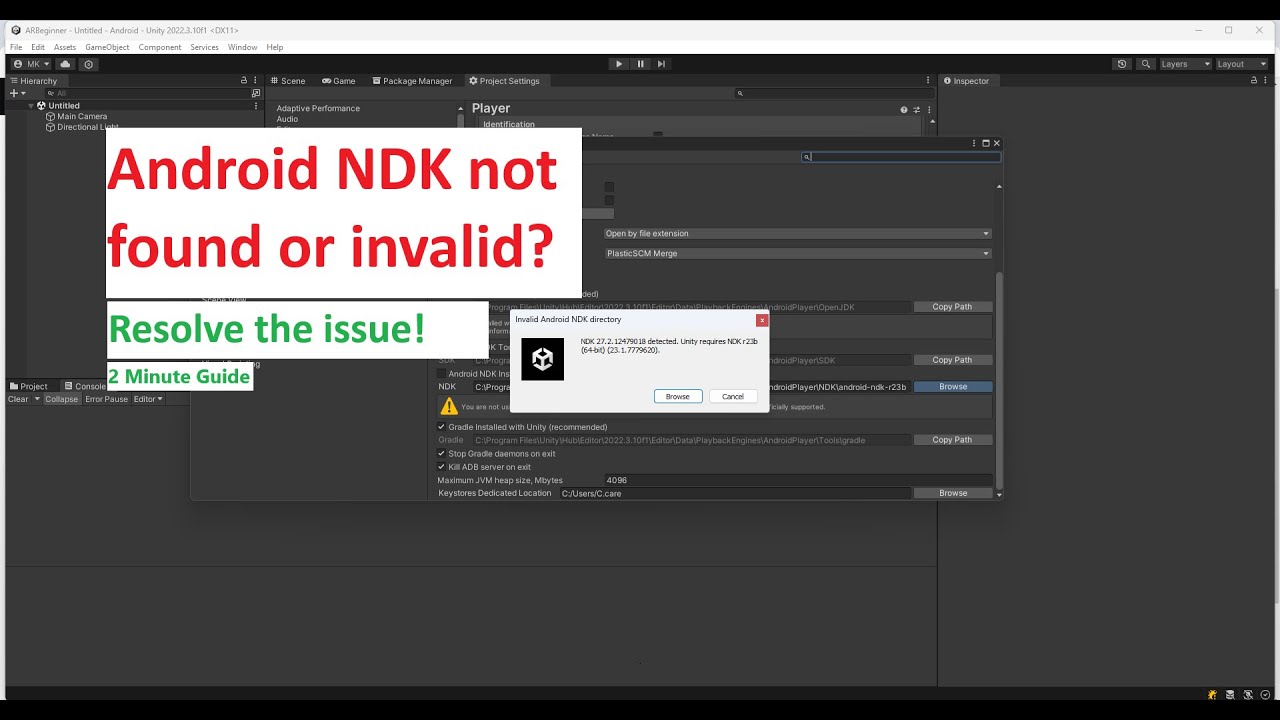Toggle Stop Gradle daemons on exit

(x=442, y=454)
